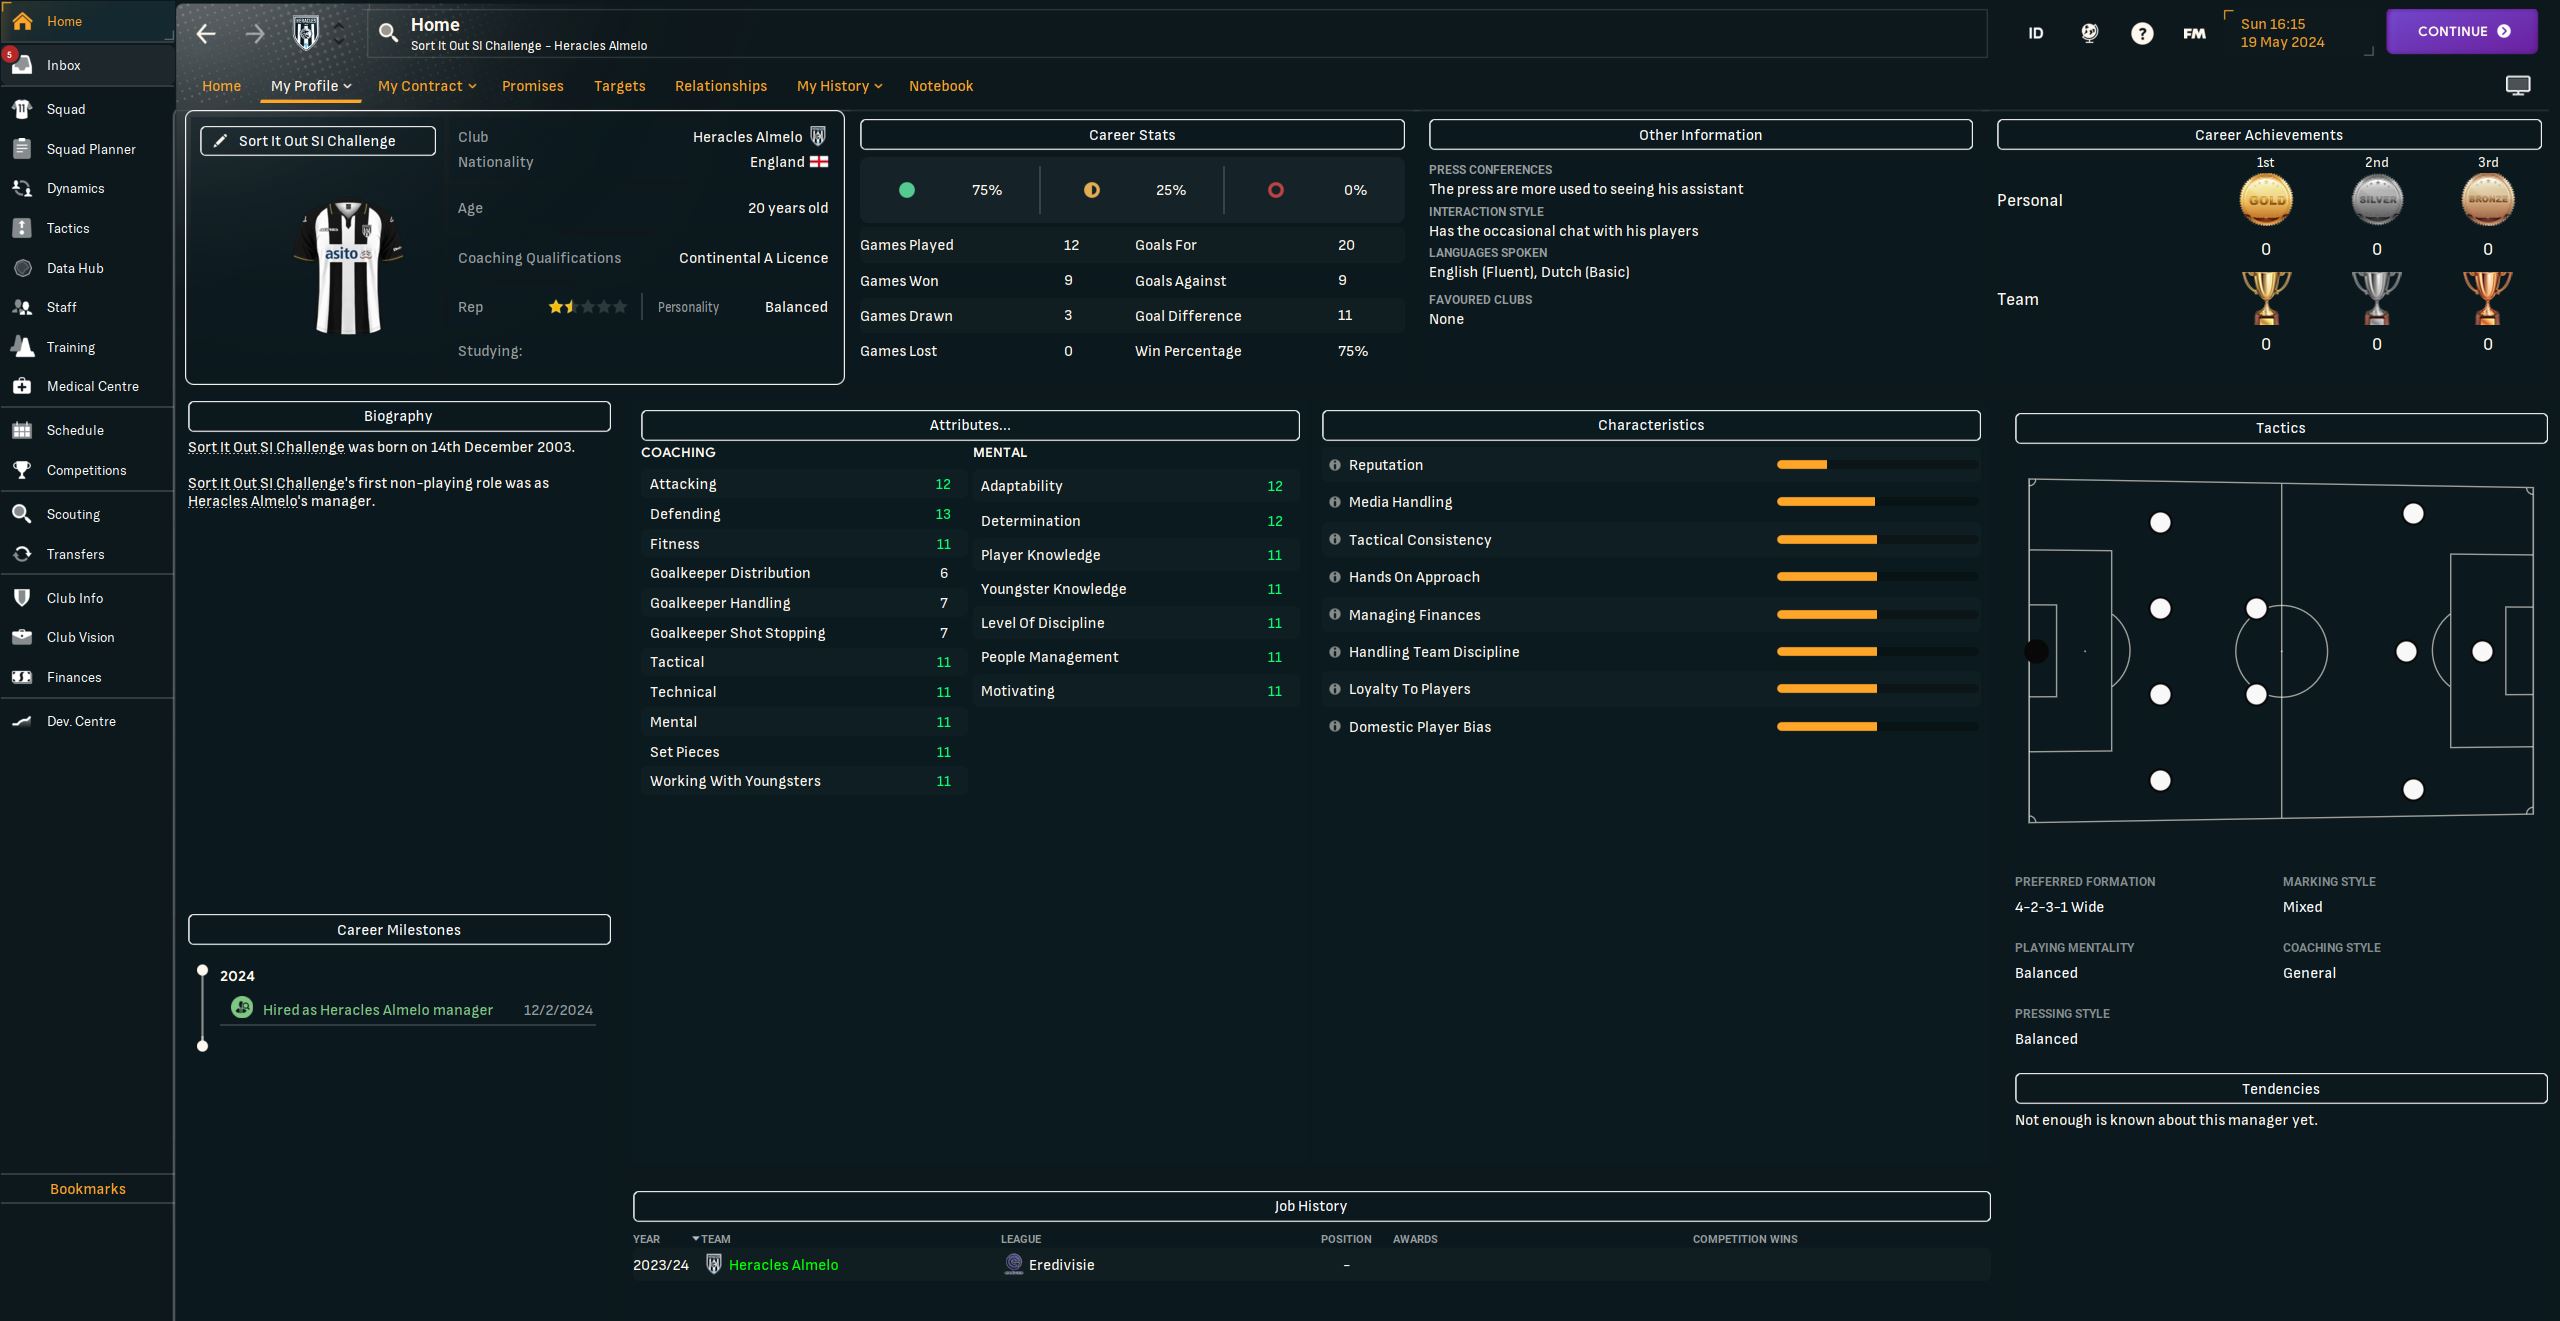Click goalkeeper dot on tactics pitch
2560x1321 pixels.
tap(2036, 652)
